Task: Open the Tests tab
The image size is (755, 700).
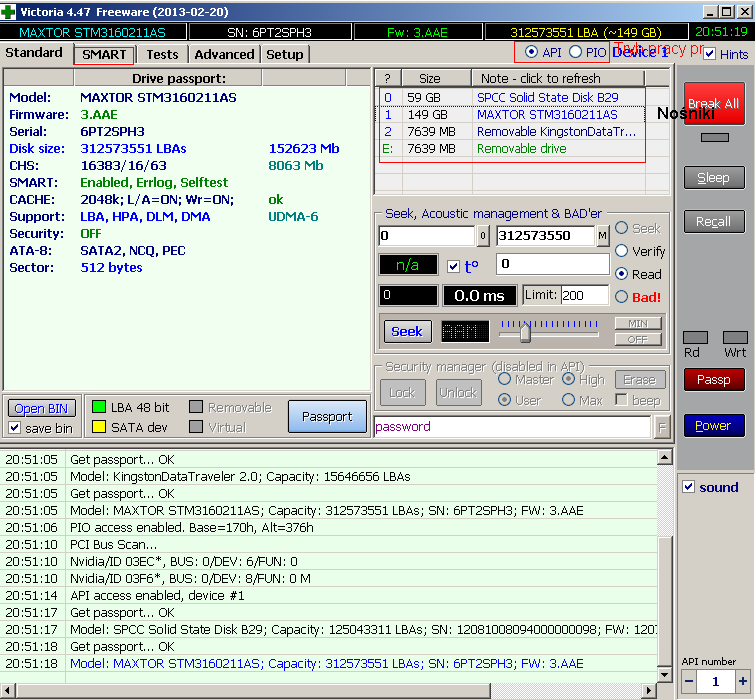Action: coord(162,54)
